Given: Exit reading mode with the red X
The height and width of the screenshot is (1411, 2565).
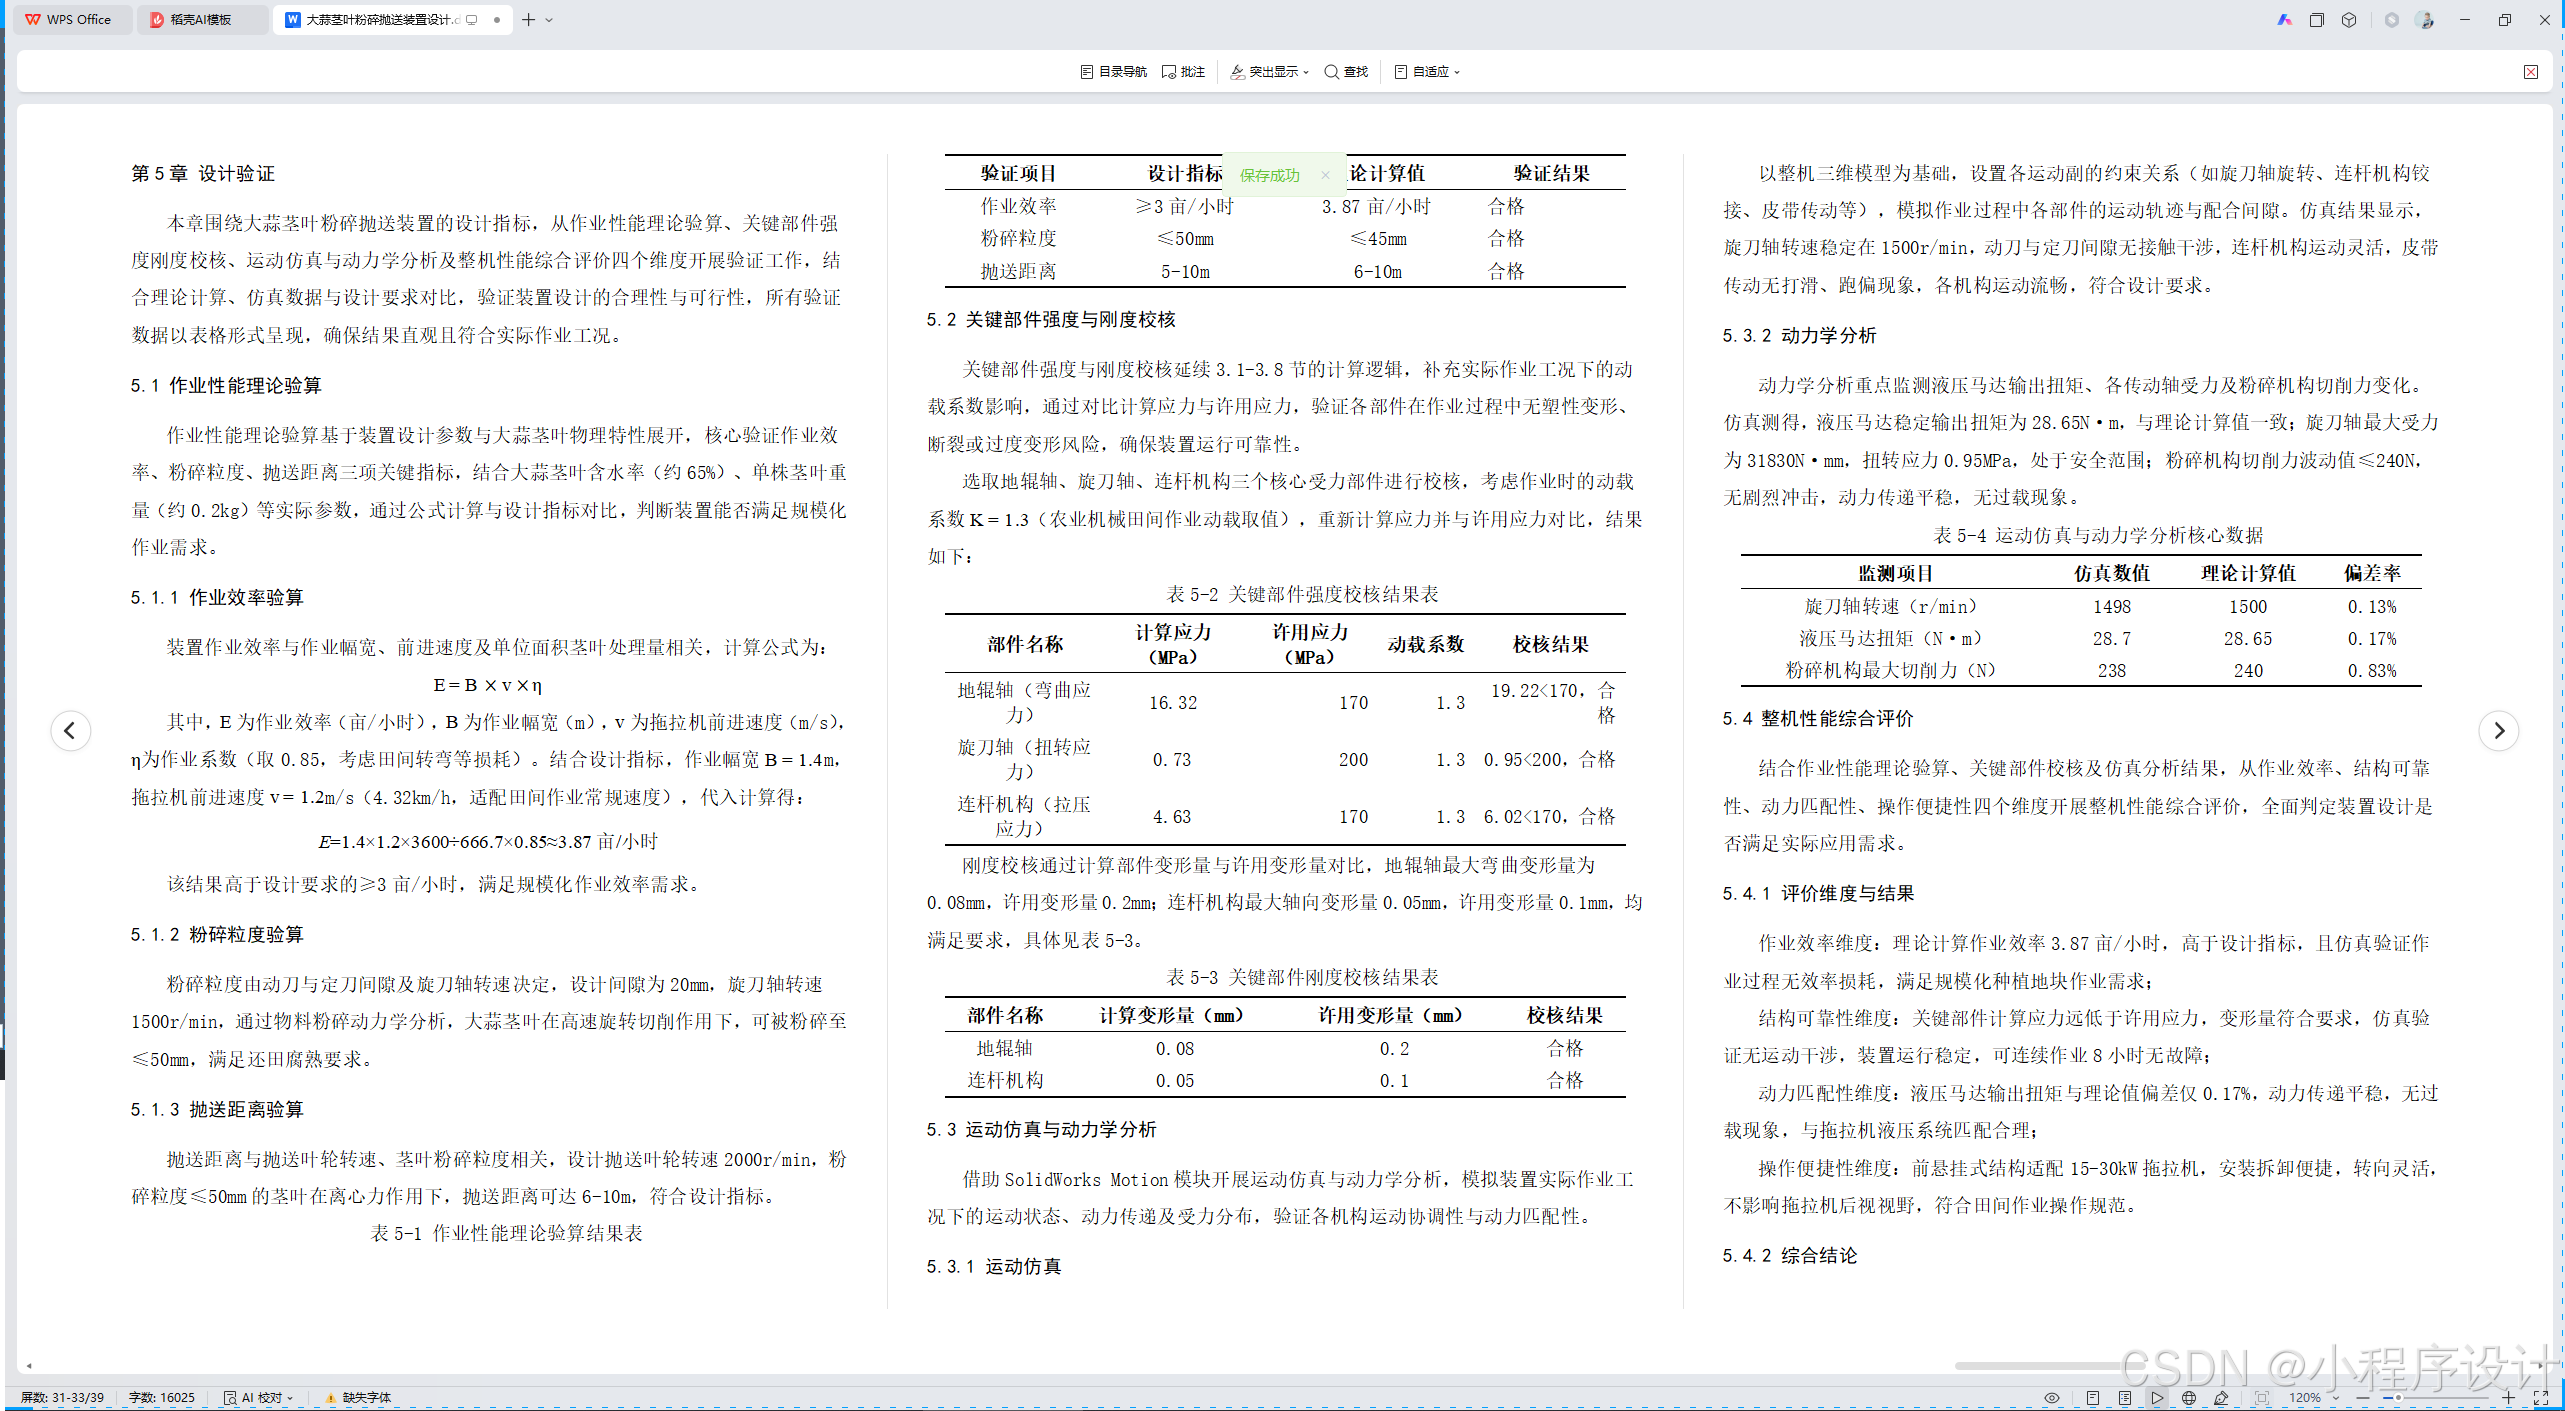Looking at the screenshot, I should coord(2530,72).
